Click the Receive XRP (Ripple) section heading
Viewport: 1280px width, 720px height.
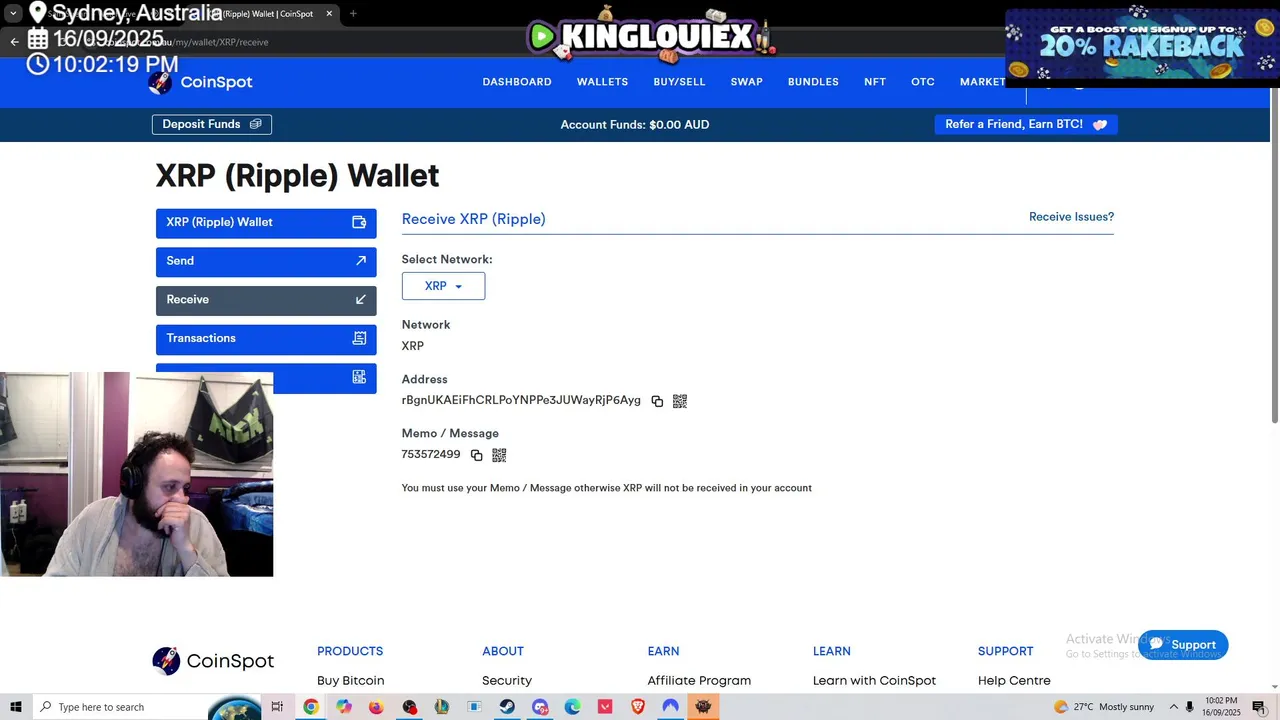click(474, 219)
